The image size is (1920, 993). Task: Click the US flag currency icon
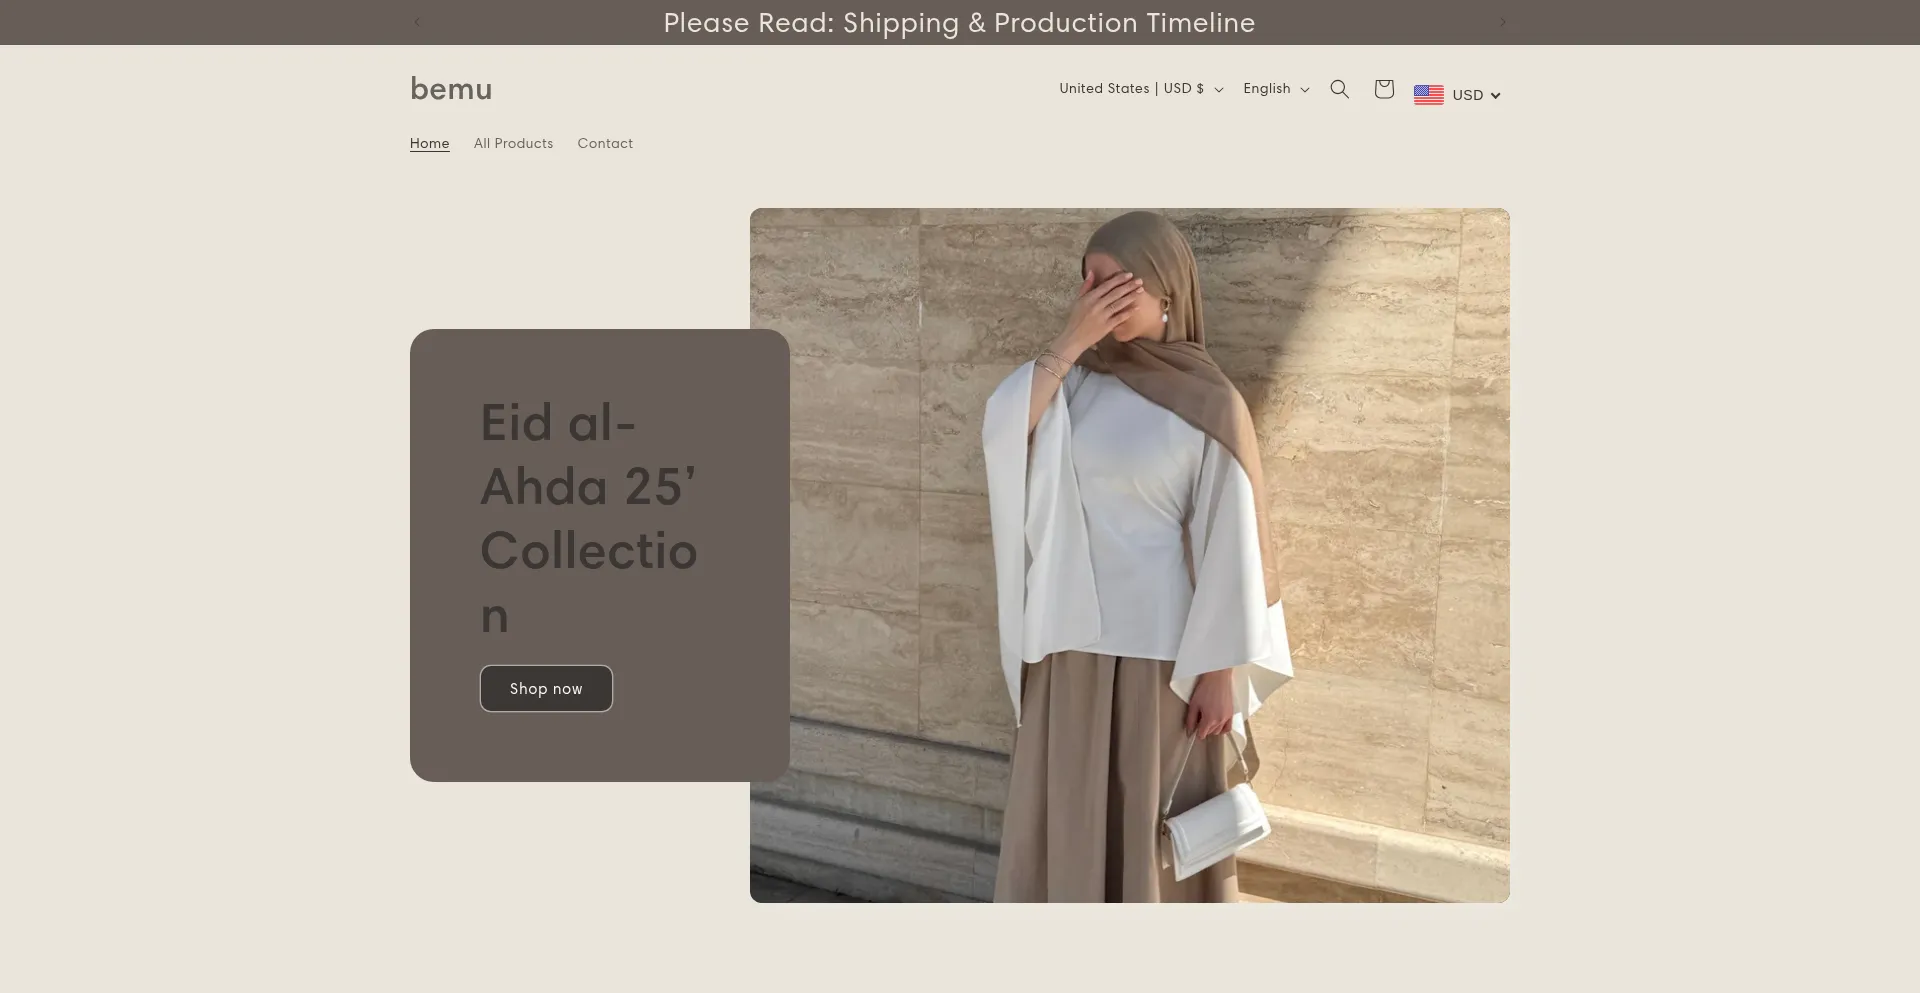[x=1428, y=95]
